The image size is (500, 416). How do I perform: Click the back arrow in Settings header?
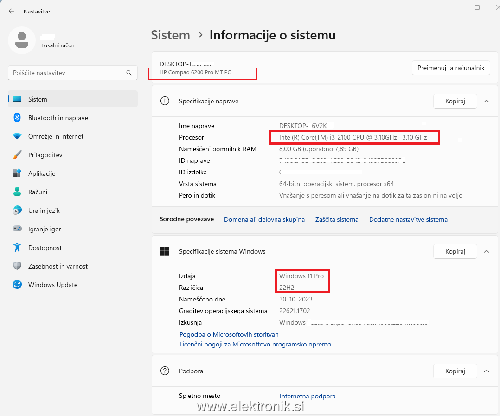(11, 11)
